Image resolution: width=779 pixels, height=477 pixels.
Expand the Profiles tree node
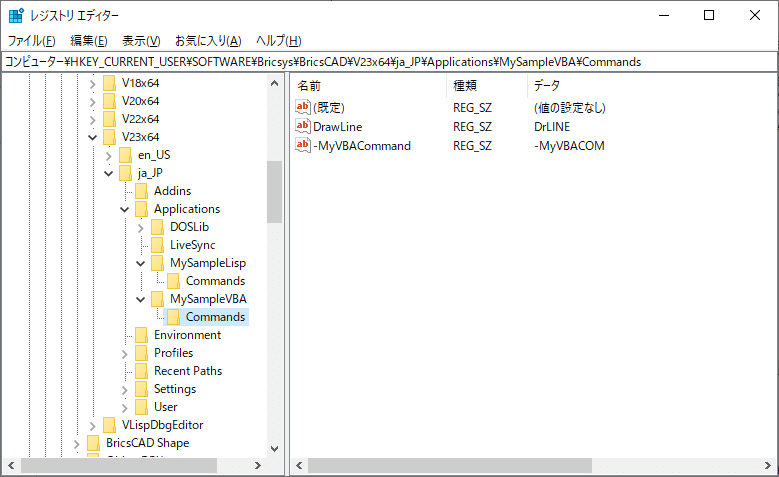(x=124, y=354)
